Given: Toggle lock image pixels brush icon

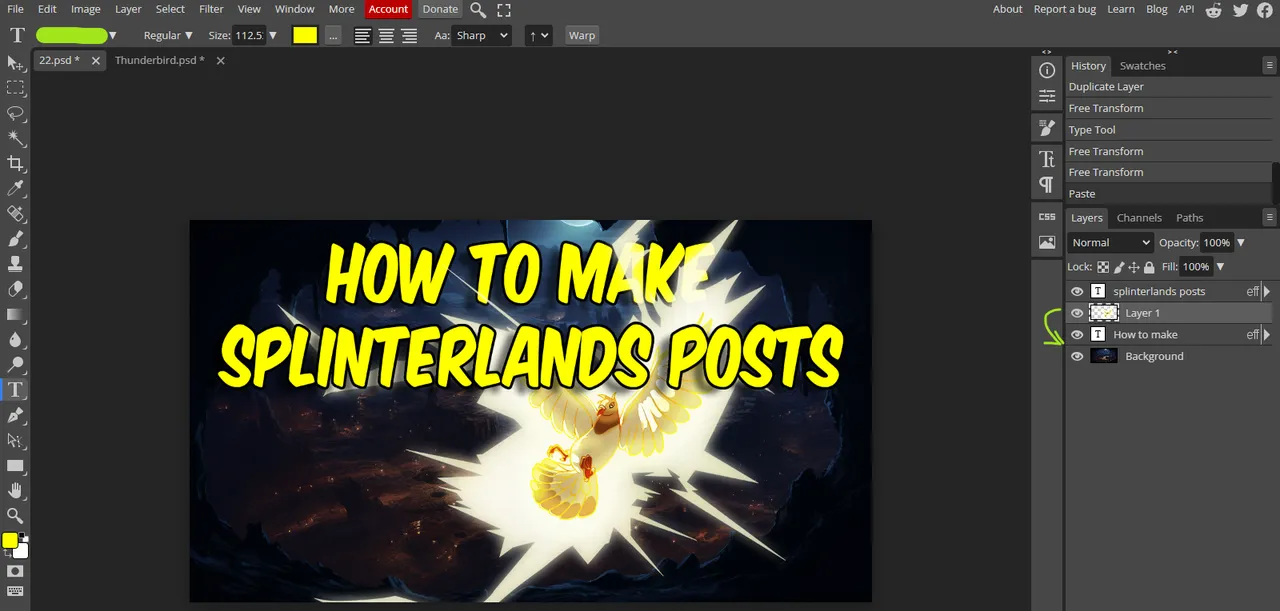Looking at the screenshot, I should click(x=1119, y=267).
